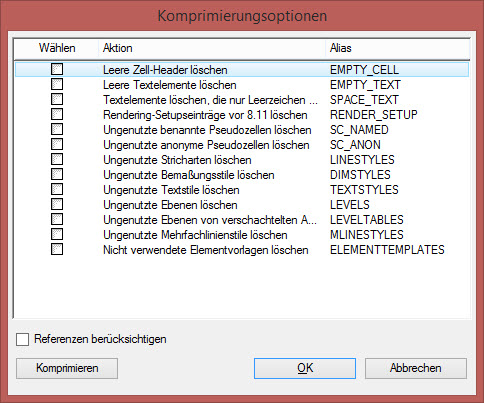The width and height of the screenshot is (484, 403).
Task: Enable the LEVELTABLES row checkbox
Action: [57, 219]
